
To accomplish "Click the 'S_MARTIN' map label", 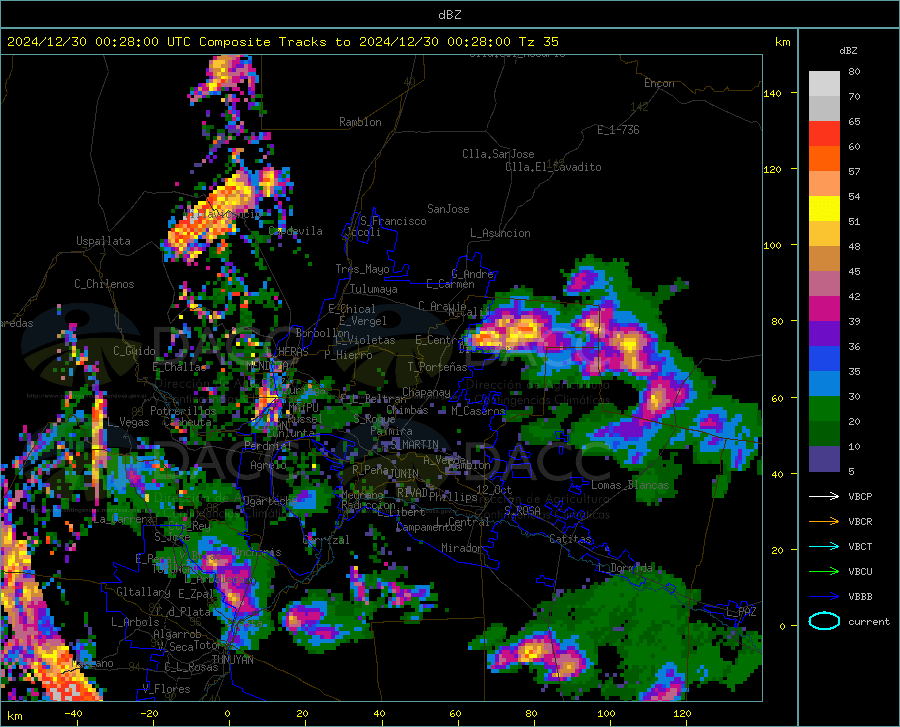I will 414,445.
